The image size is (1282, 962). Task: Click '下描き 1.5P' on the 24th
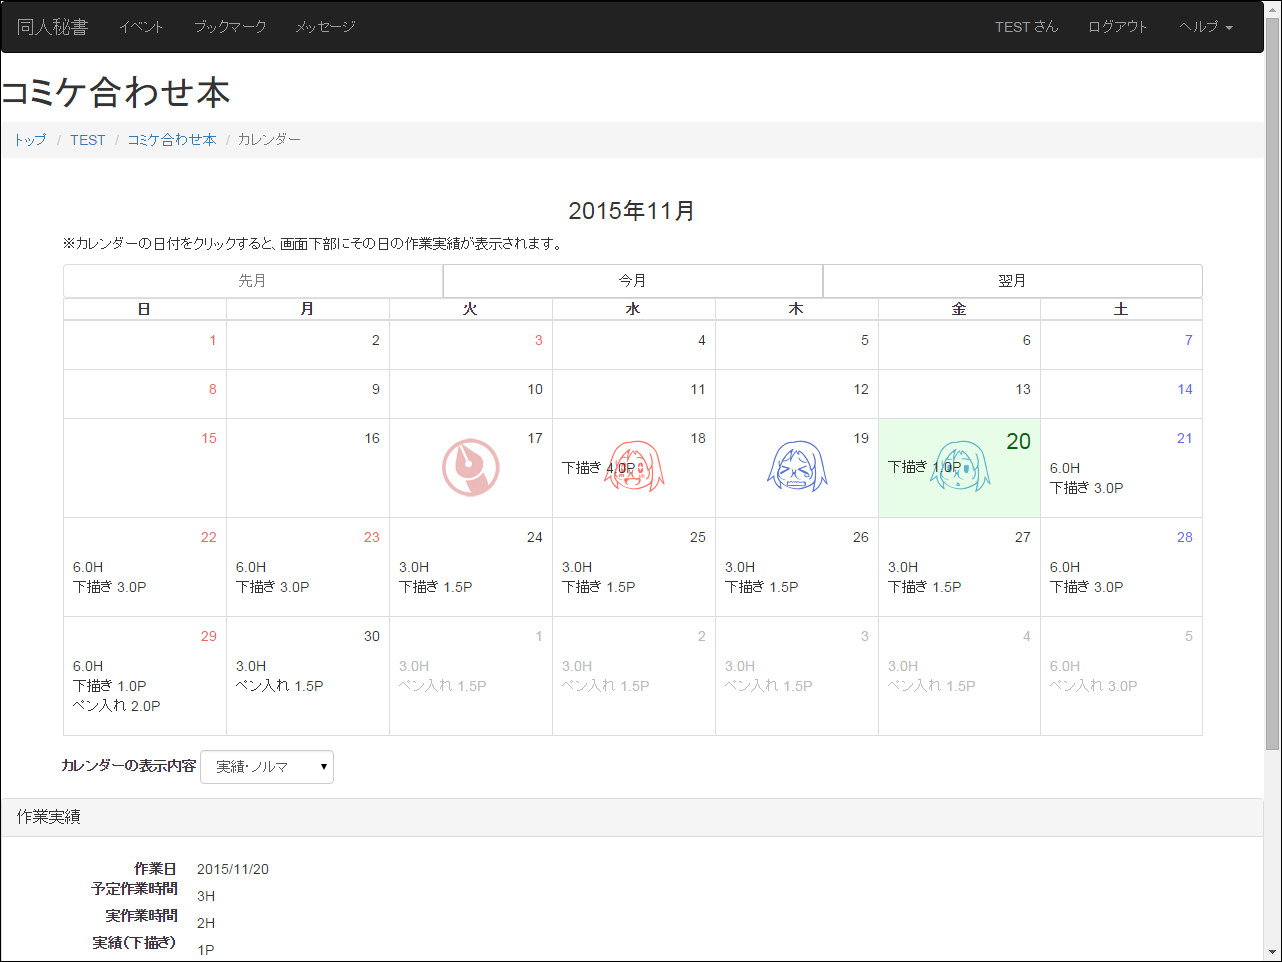436,587
